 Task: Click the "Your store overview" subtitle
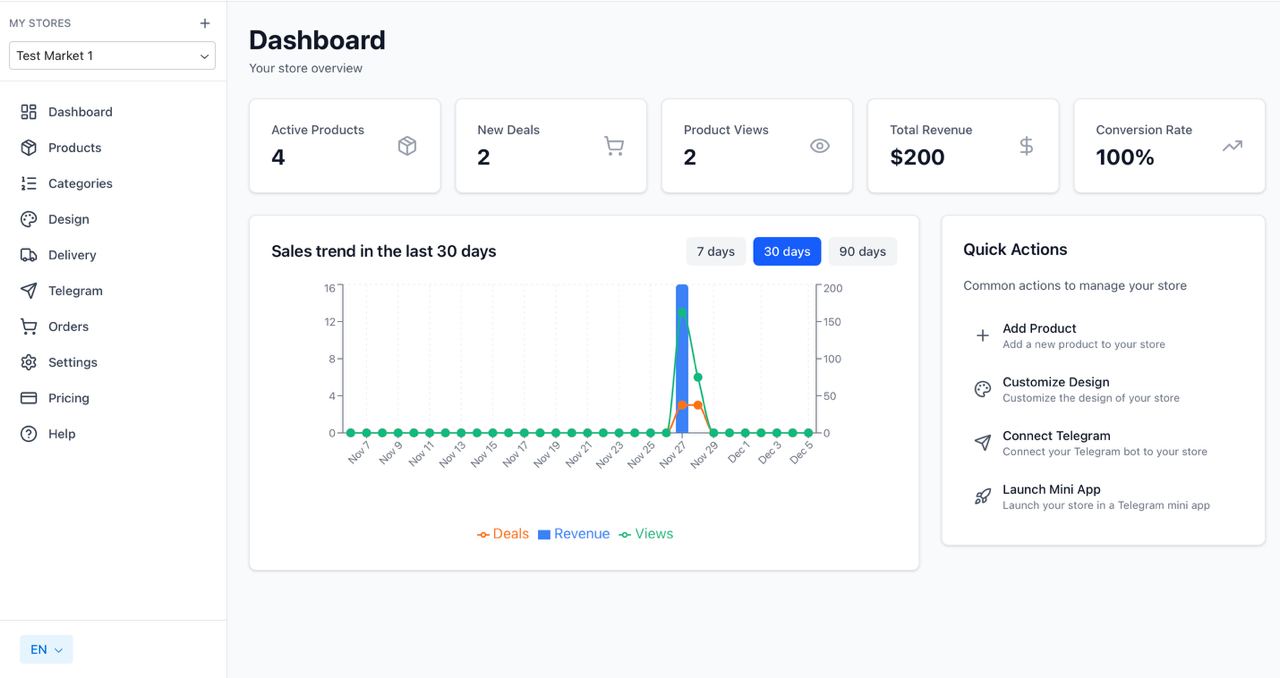click(x=306, y=68)
